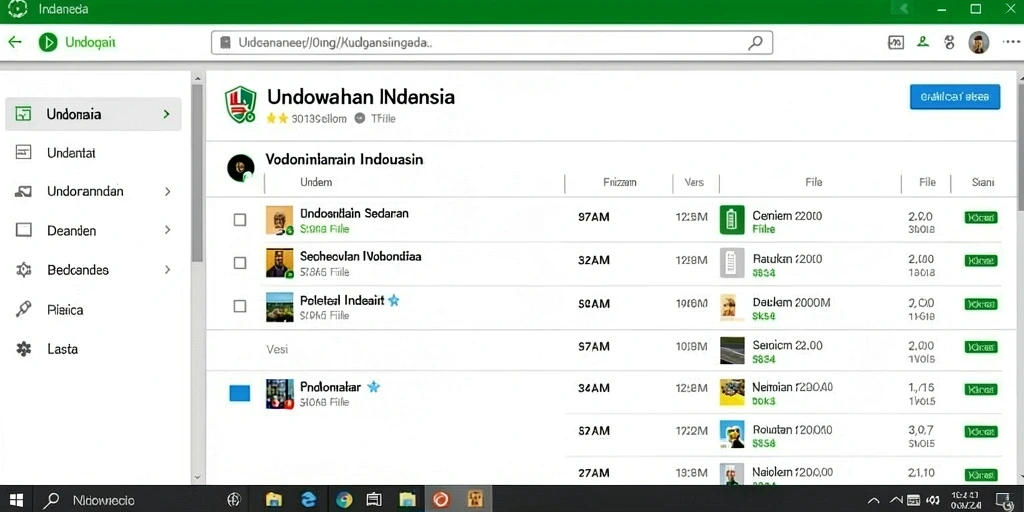Screen dimensions: 1024x512
Task: Open the Undosndlain Sedaran thumbnail
Action: [280, 220]
